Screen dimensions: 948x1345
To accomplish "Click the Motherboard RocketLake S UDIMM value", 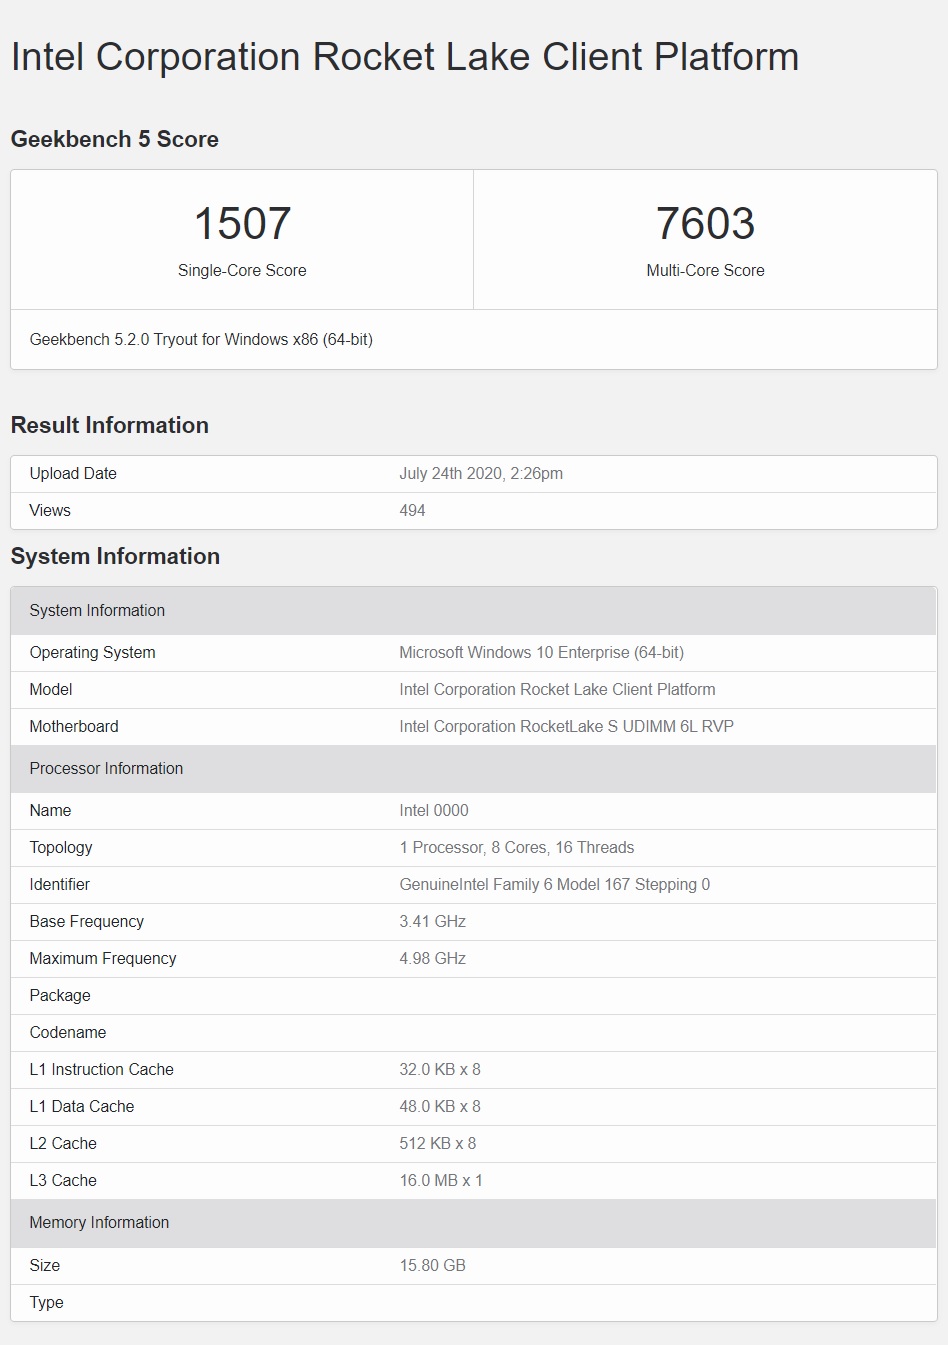I will (x=566, y=726).
